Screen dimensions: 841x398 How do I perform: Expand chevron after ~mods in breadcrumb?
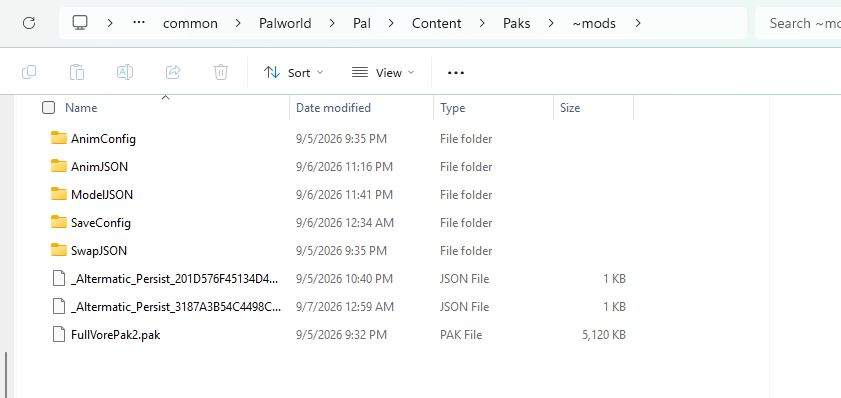tap(638, 23)
